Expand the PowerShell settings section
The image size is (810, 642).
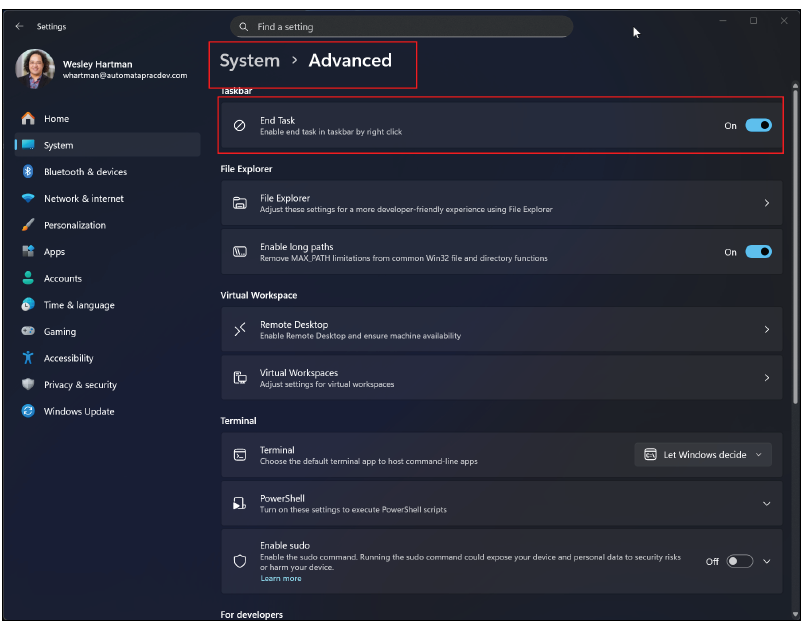coord(766,504)
